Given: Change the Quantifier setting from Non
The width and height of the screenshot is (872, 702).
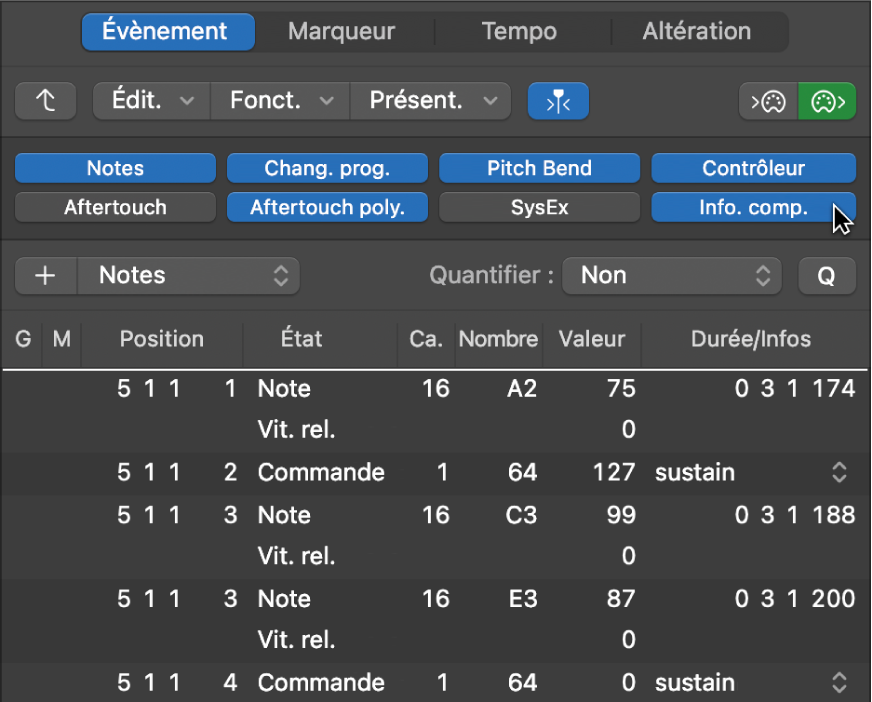Looking at the screenshot, I should 672,275.
